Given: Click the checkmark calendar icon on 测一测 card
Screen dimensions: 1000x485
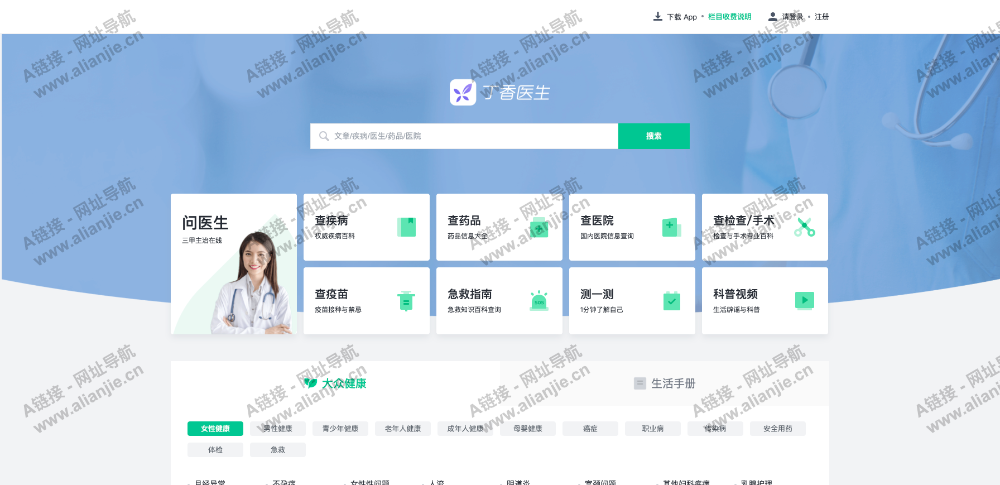Looking at the screenshot, I should [672, 301].
